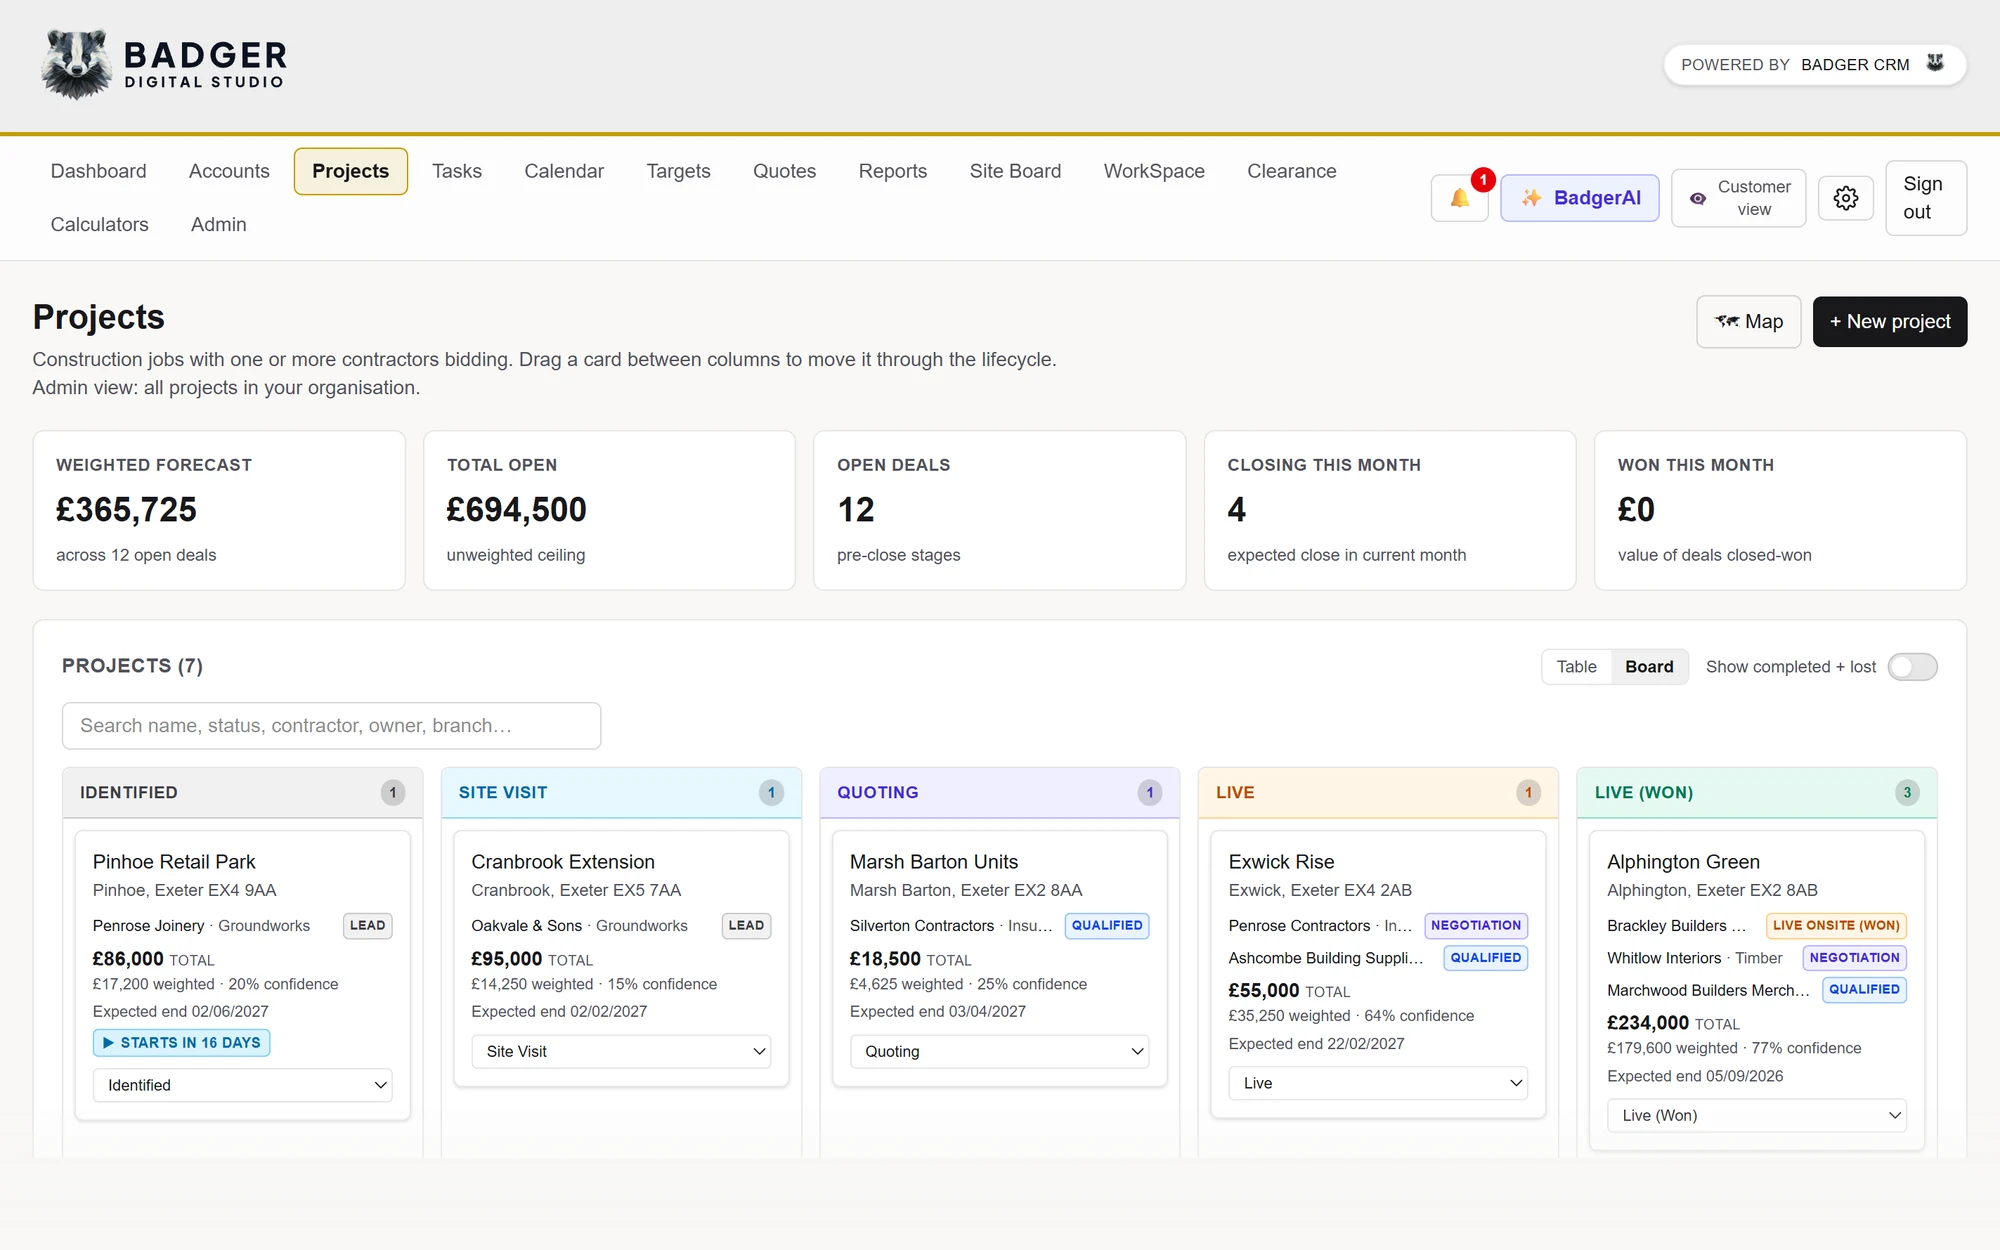Open Exwick Rise Live stage dropdown
Viewport: 2000px width, 1250px height.
(x=1378, y=1083)
